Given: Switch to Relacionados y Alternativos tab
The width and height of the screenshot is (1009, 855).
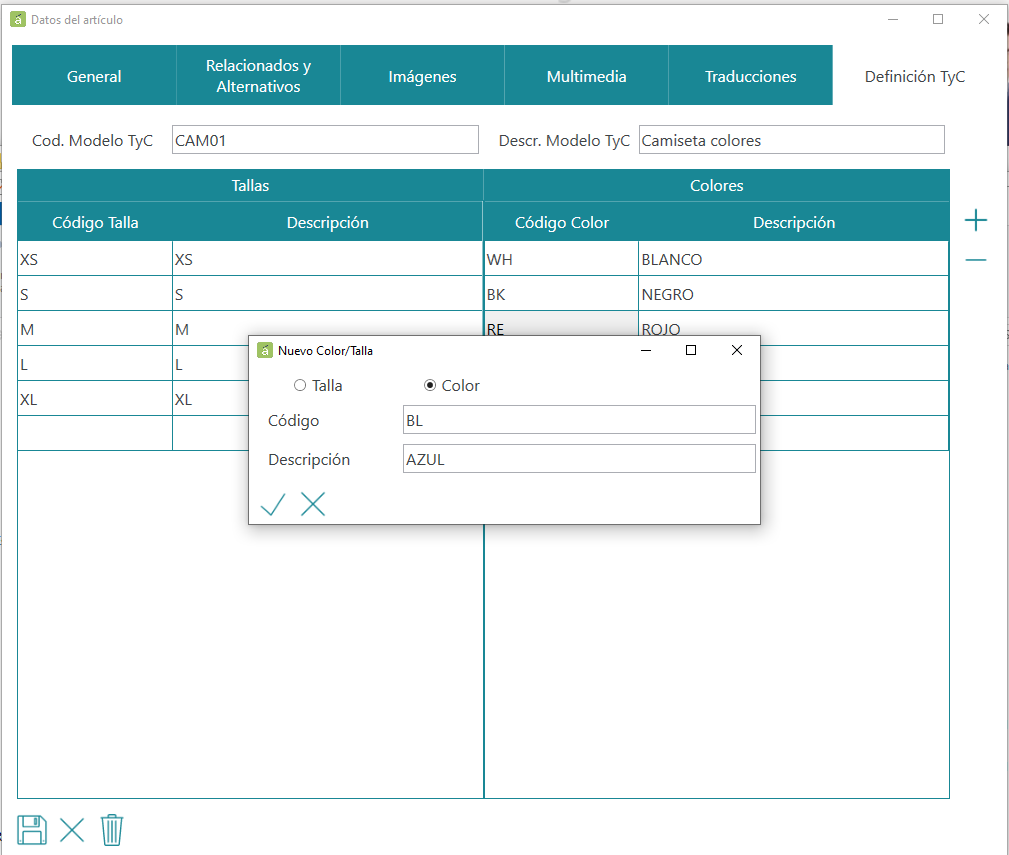Looking at the screenshot, I should (x=258, y=75).
